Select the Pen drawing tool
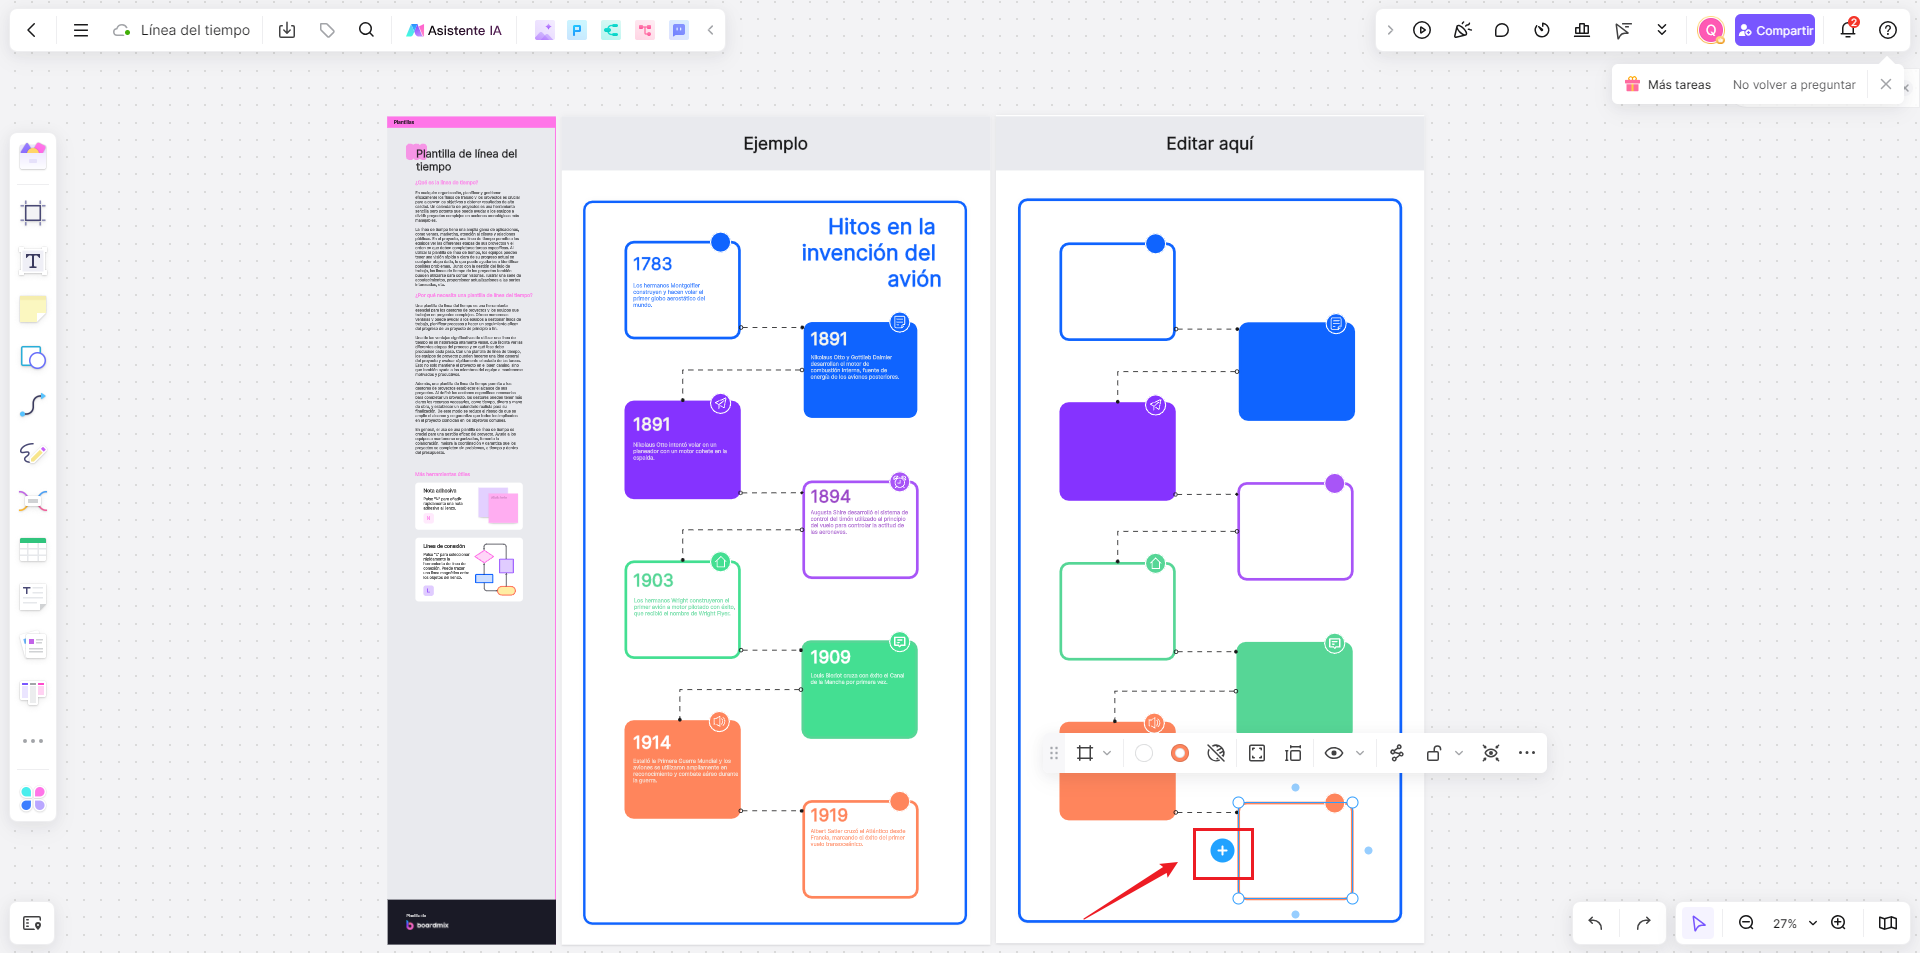The width and height of the screenshot is (1920, 953). (x=33, y=454)
